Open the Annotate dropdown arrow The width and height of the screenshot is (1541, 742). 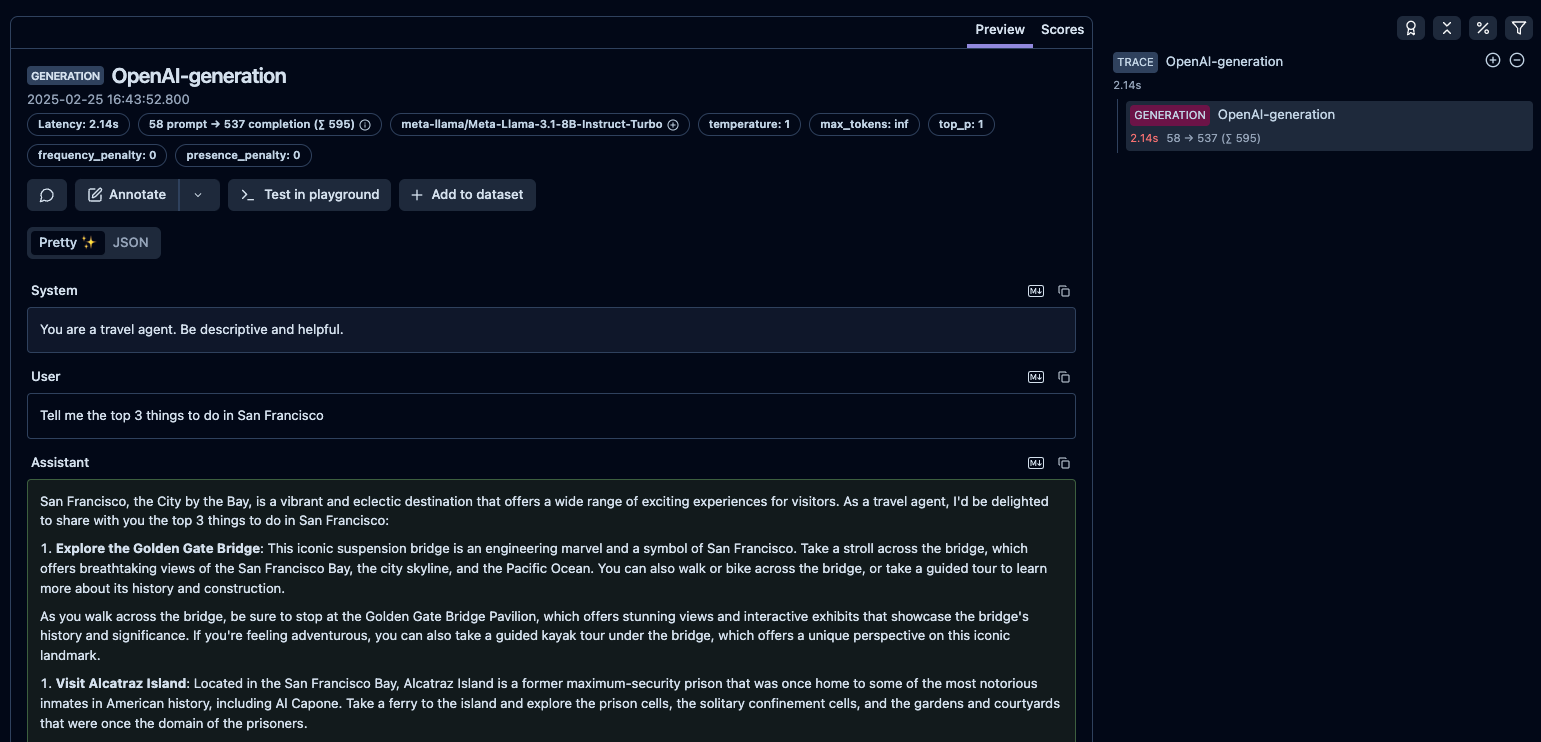pyautogui.click(x=199, y=195)
